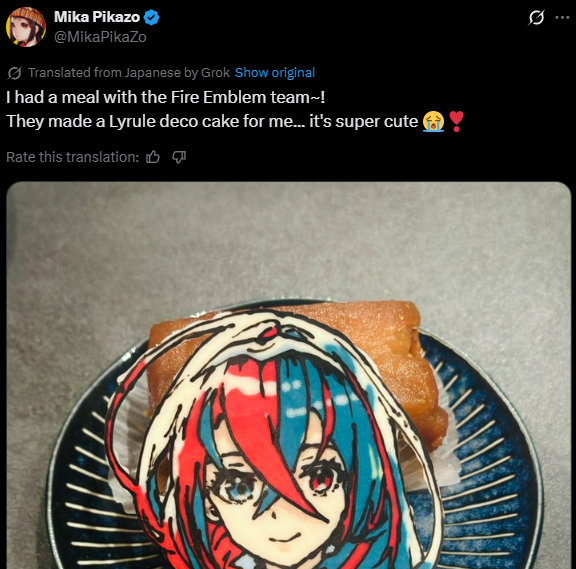576x569 pixels.
Task: Click the blue verified badge
Action: (151, 17)
